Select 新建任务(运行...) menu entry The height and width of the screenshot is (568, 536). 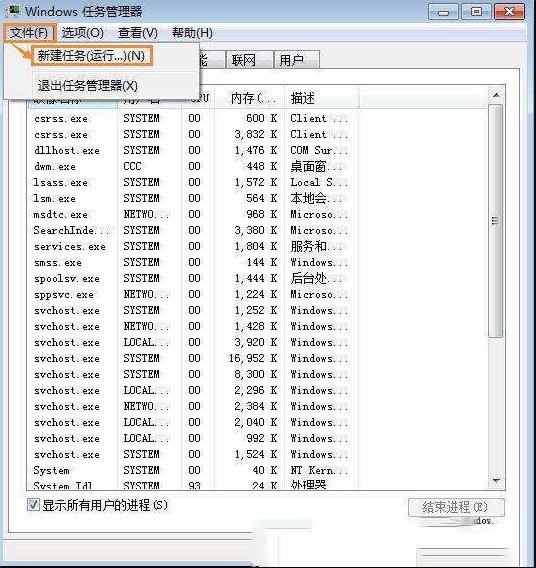point(92,56)
